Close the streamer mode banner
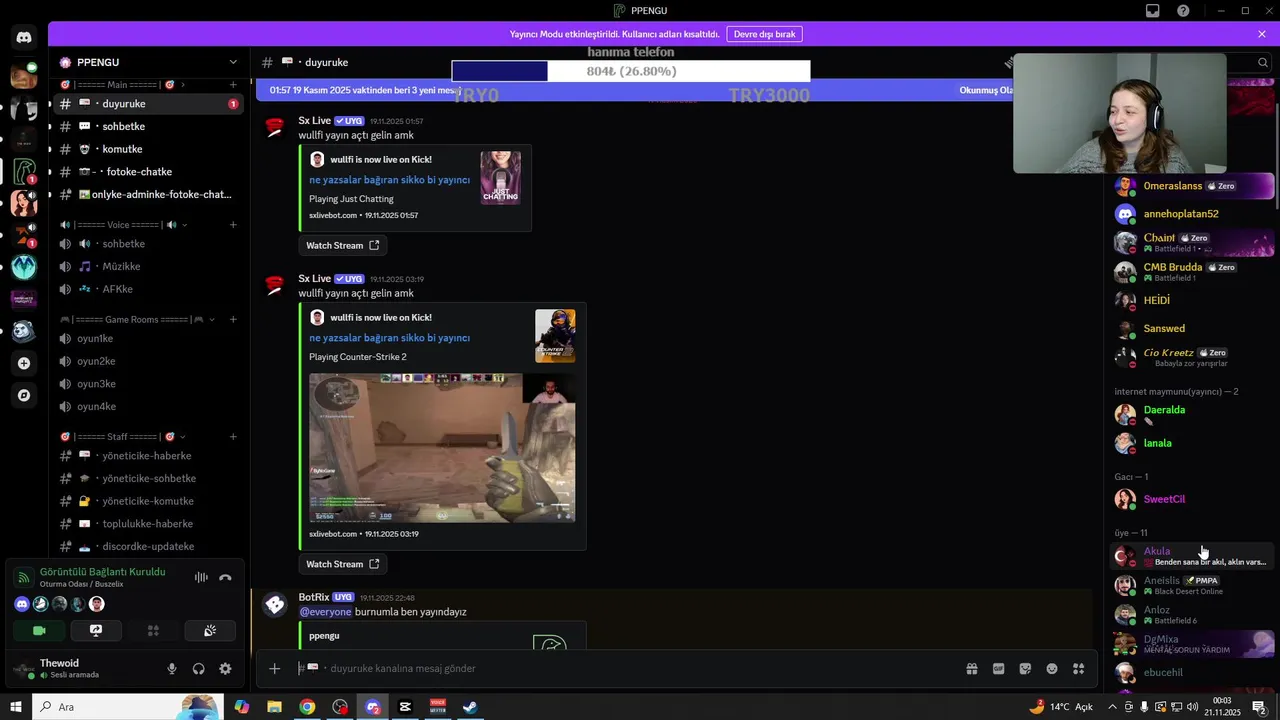The width and height of the screenshot is (1280, 720). [x=1262, y=34]
